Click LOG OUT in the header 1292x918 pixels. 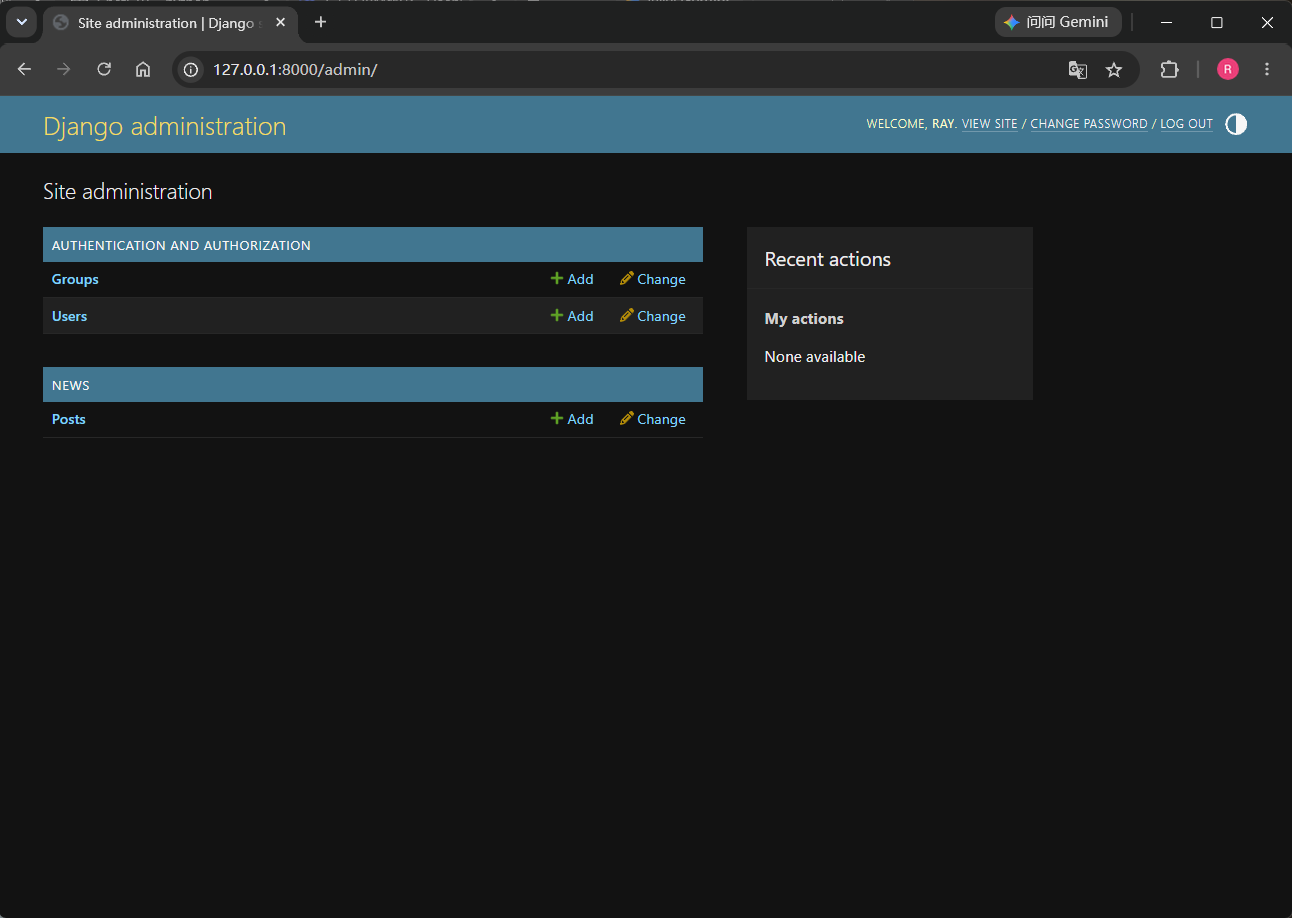click(x=1186, y=124)
